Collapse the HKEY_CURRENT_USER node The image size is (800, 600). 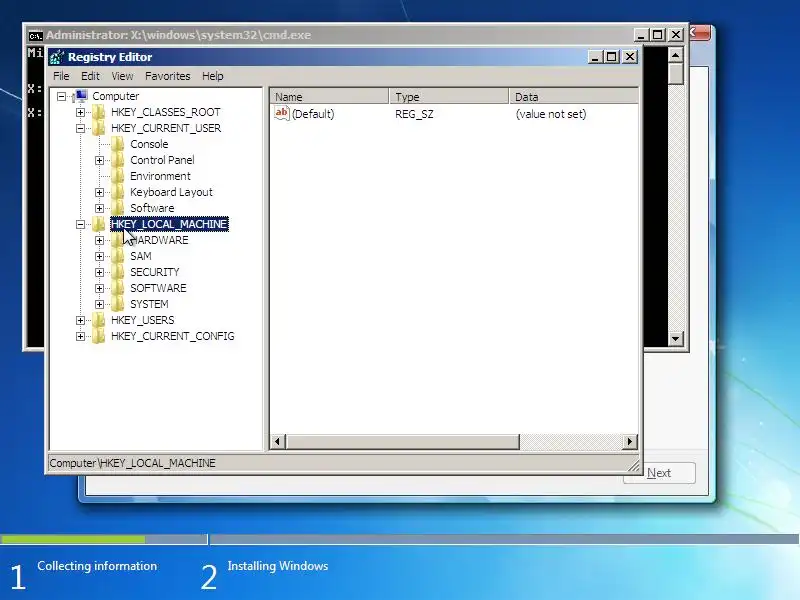80,128
